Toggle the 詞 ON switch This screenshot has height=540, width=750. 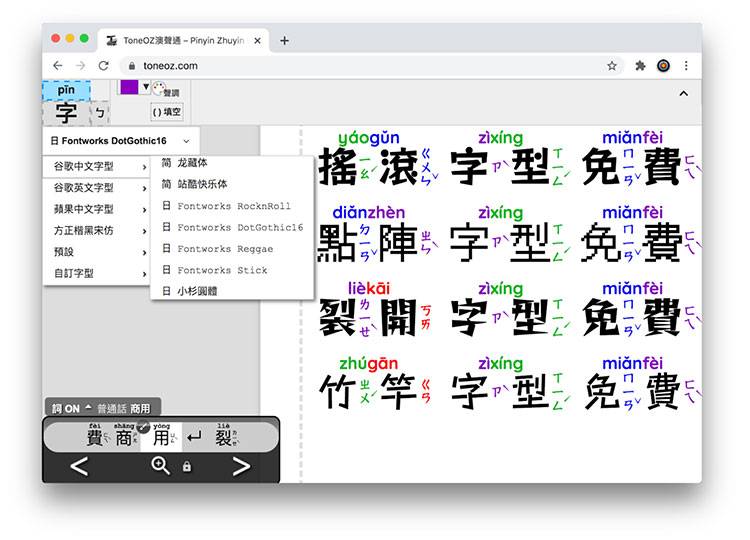pos(66,408)
